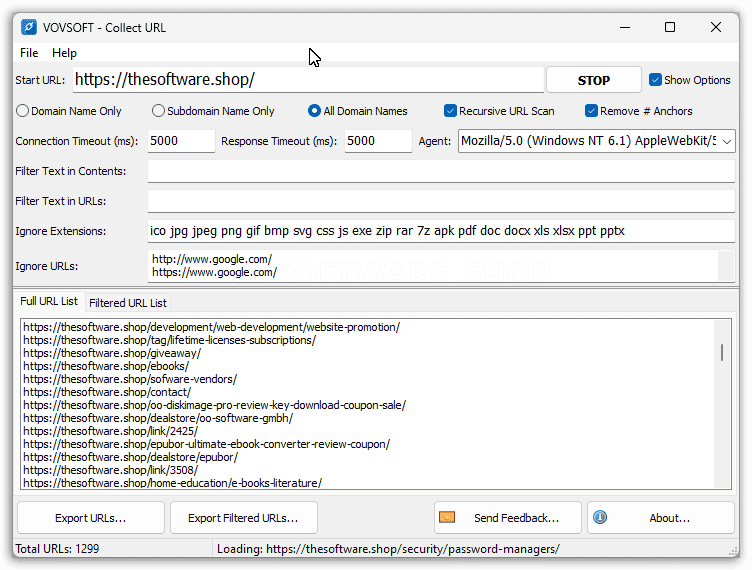The image size is (752, 570).
Task: Select the link/3508 URL row
Action: point(110,470)
